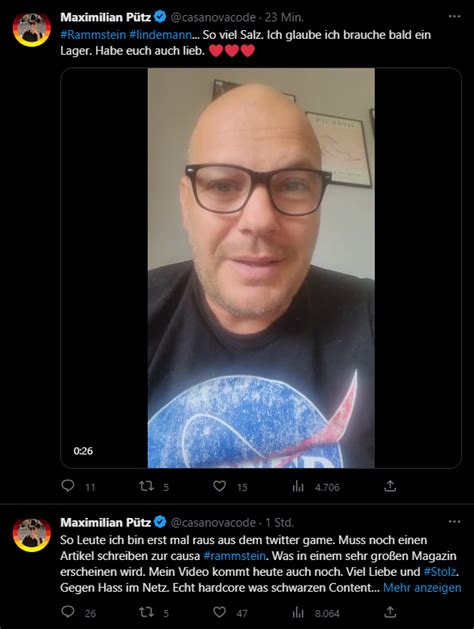Viewport: 474px width, 629px height.
Task: Share the second tweet via share icon
Action: (390, 612)
